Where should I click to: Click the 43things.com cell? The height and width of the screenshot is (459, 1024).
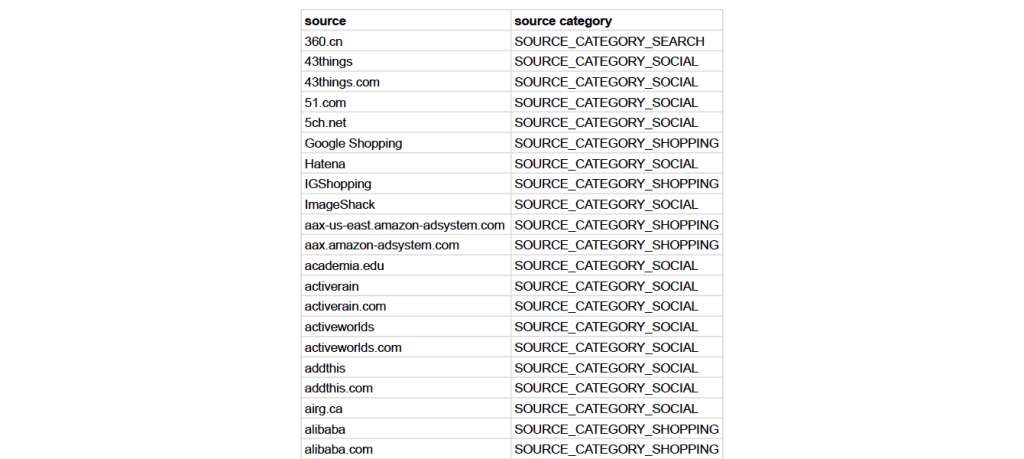click(342, 82)
